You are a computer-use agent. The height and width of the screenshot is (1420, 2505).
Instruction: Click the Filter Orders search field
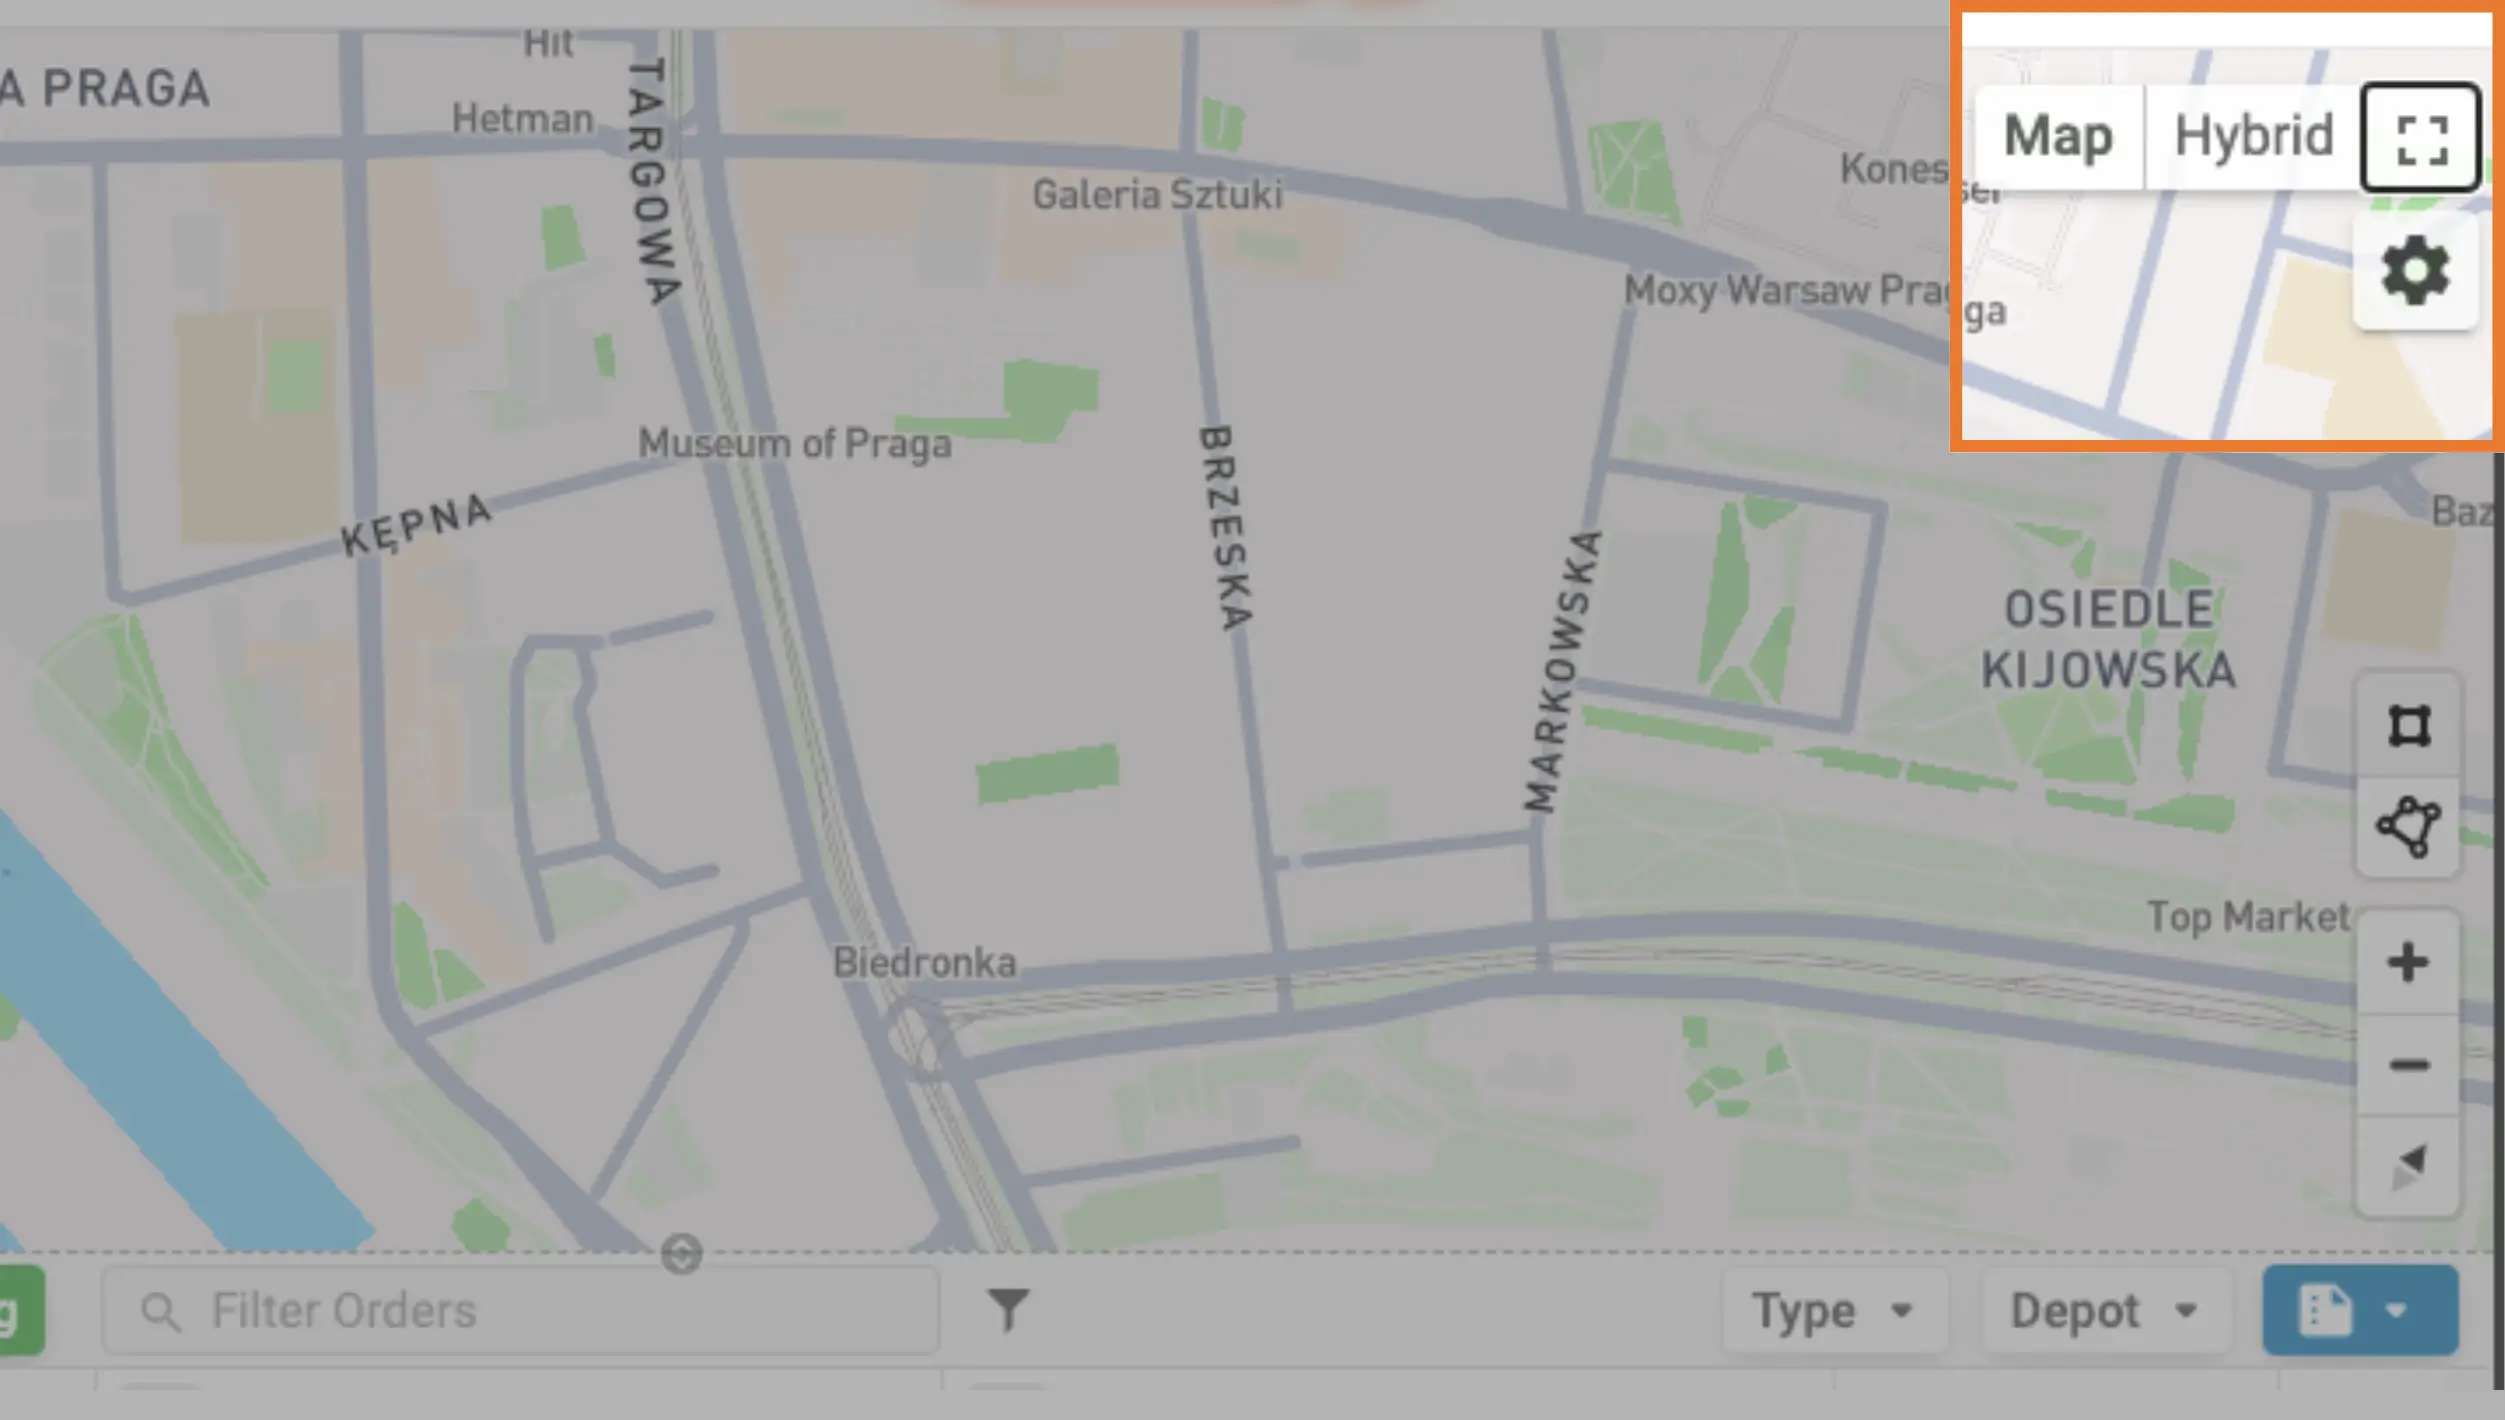pyautogui.click(x=520, y=1310)
